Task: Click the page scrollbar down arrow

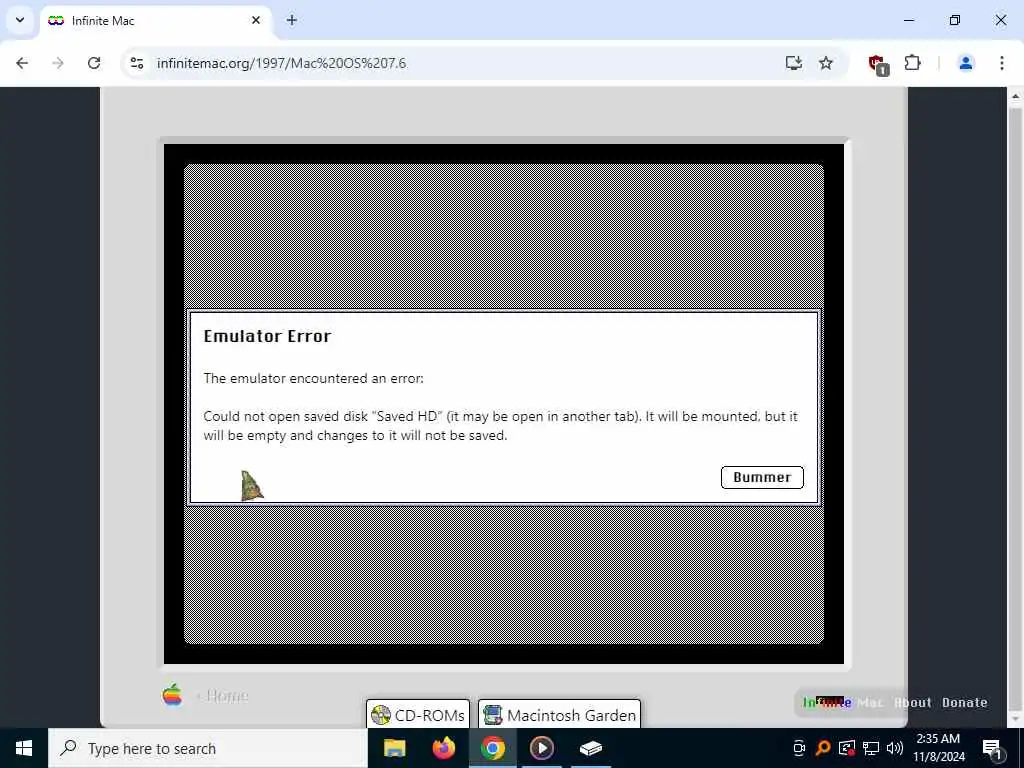Action: pyautogui.click(x=1015, y=719)
